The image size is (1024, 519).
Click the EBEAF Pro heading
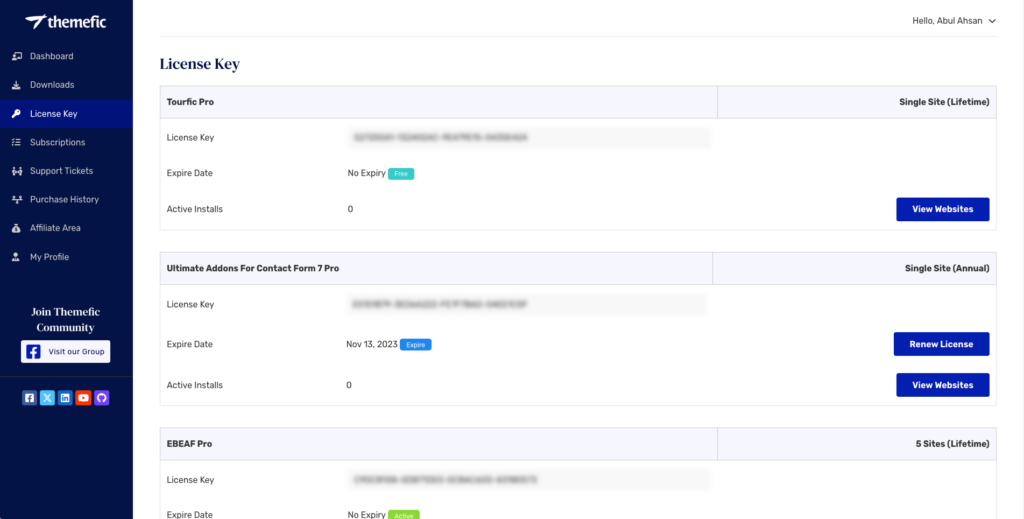(189, 444)
